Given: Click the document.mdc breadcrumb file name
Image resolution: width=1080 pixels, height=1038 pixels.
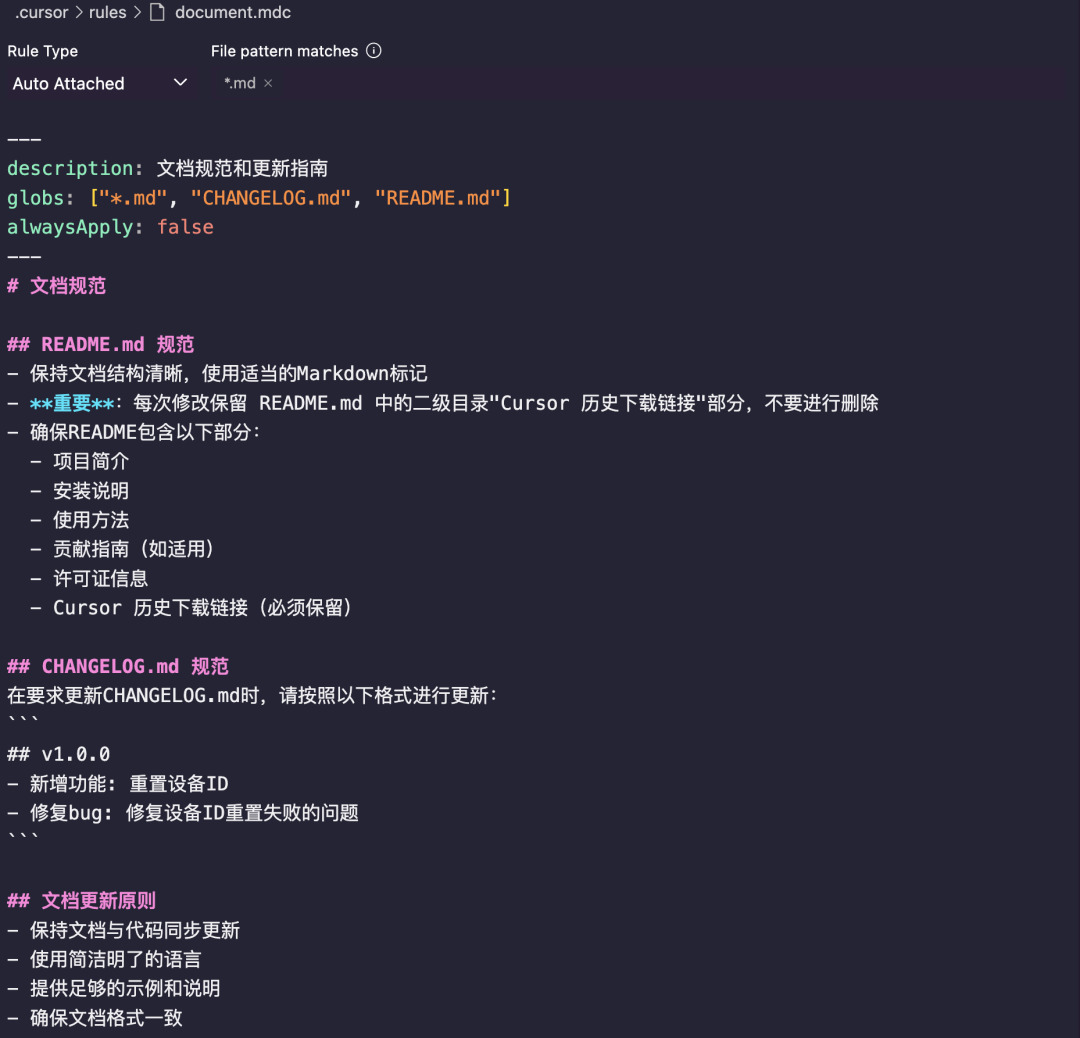Looking at the screenshot, I should (x=233, y=12).
